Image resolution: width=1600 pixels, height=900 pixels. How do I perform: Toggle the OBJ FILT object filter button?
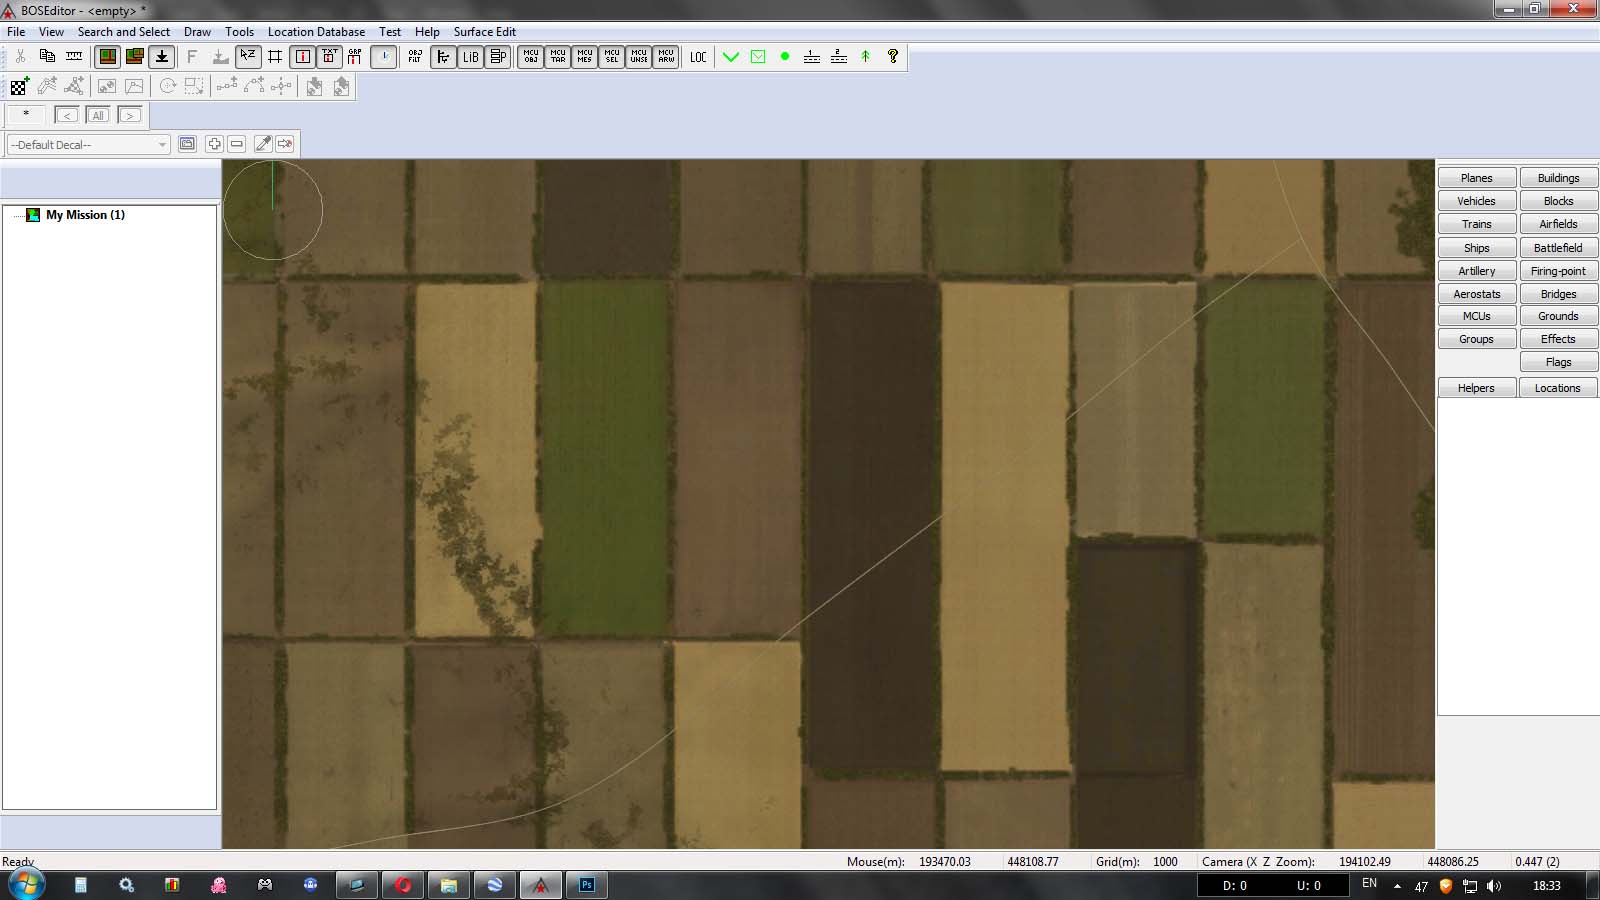coord(415,57)
